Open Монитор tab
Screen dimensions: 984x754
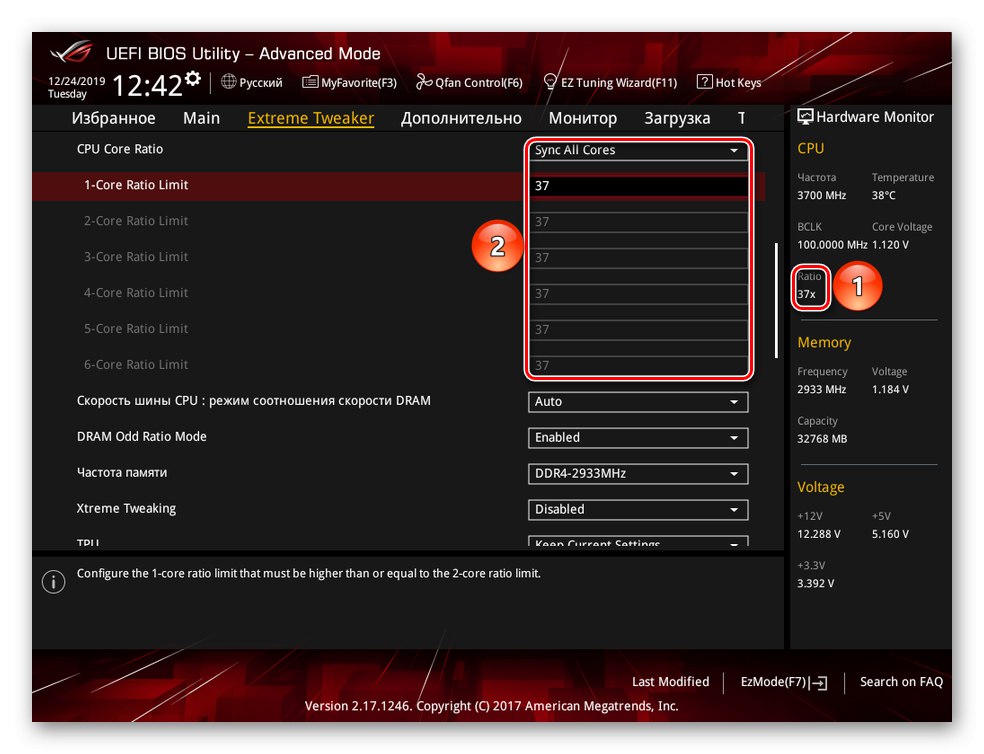pos(583,118)
